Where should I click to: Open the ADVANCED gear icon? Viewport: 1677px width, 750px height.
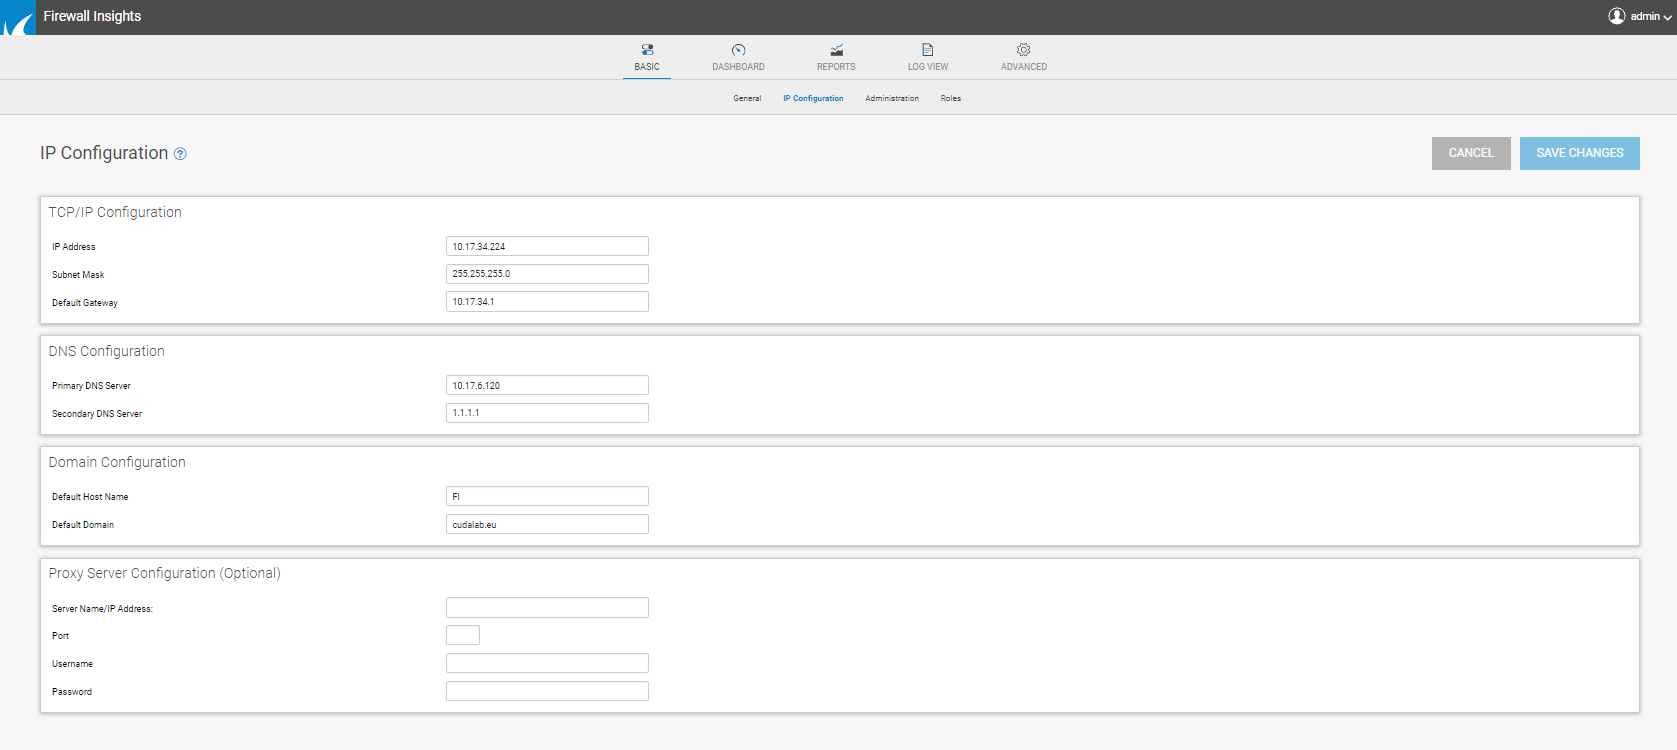[1024, 50]
